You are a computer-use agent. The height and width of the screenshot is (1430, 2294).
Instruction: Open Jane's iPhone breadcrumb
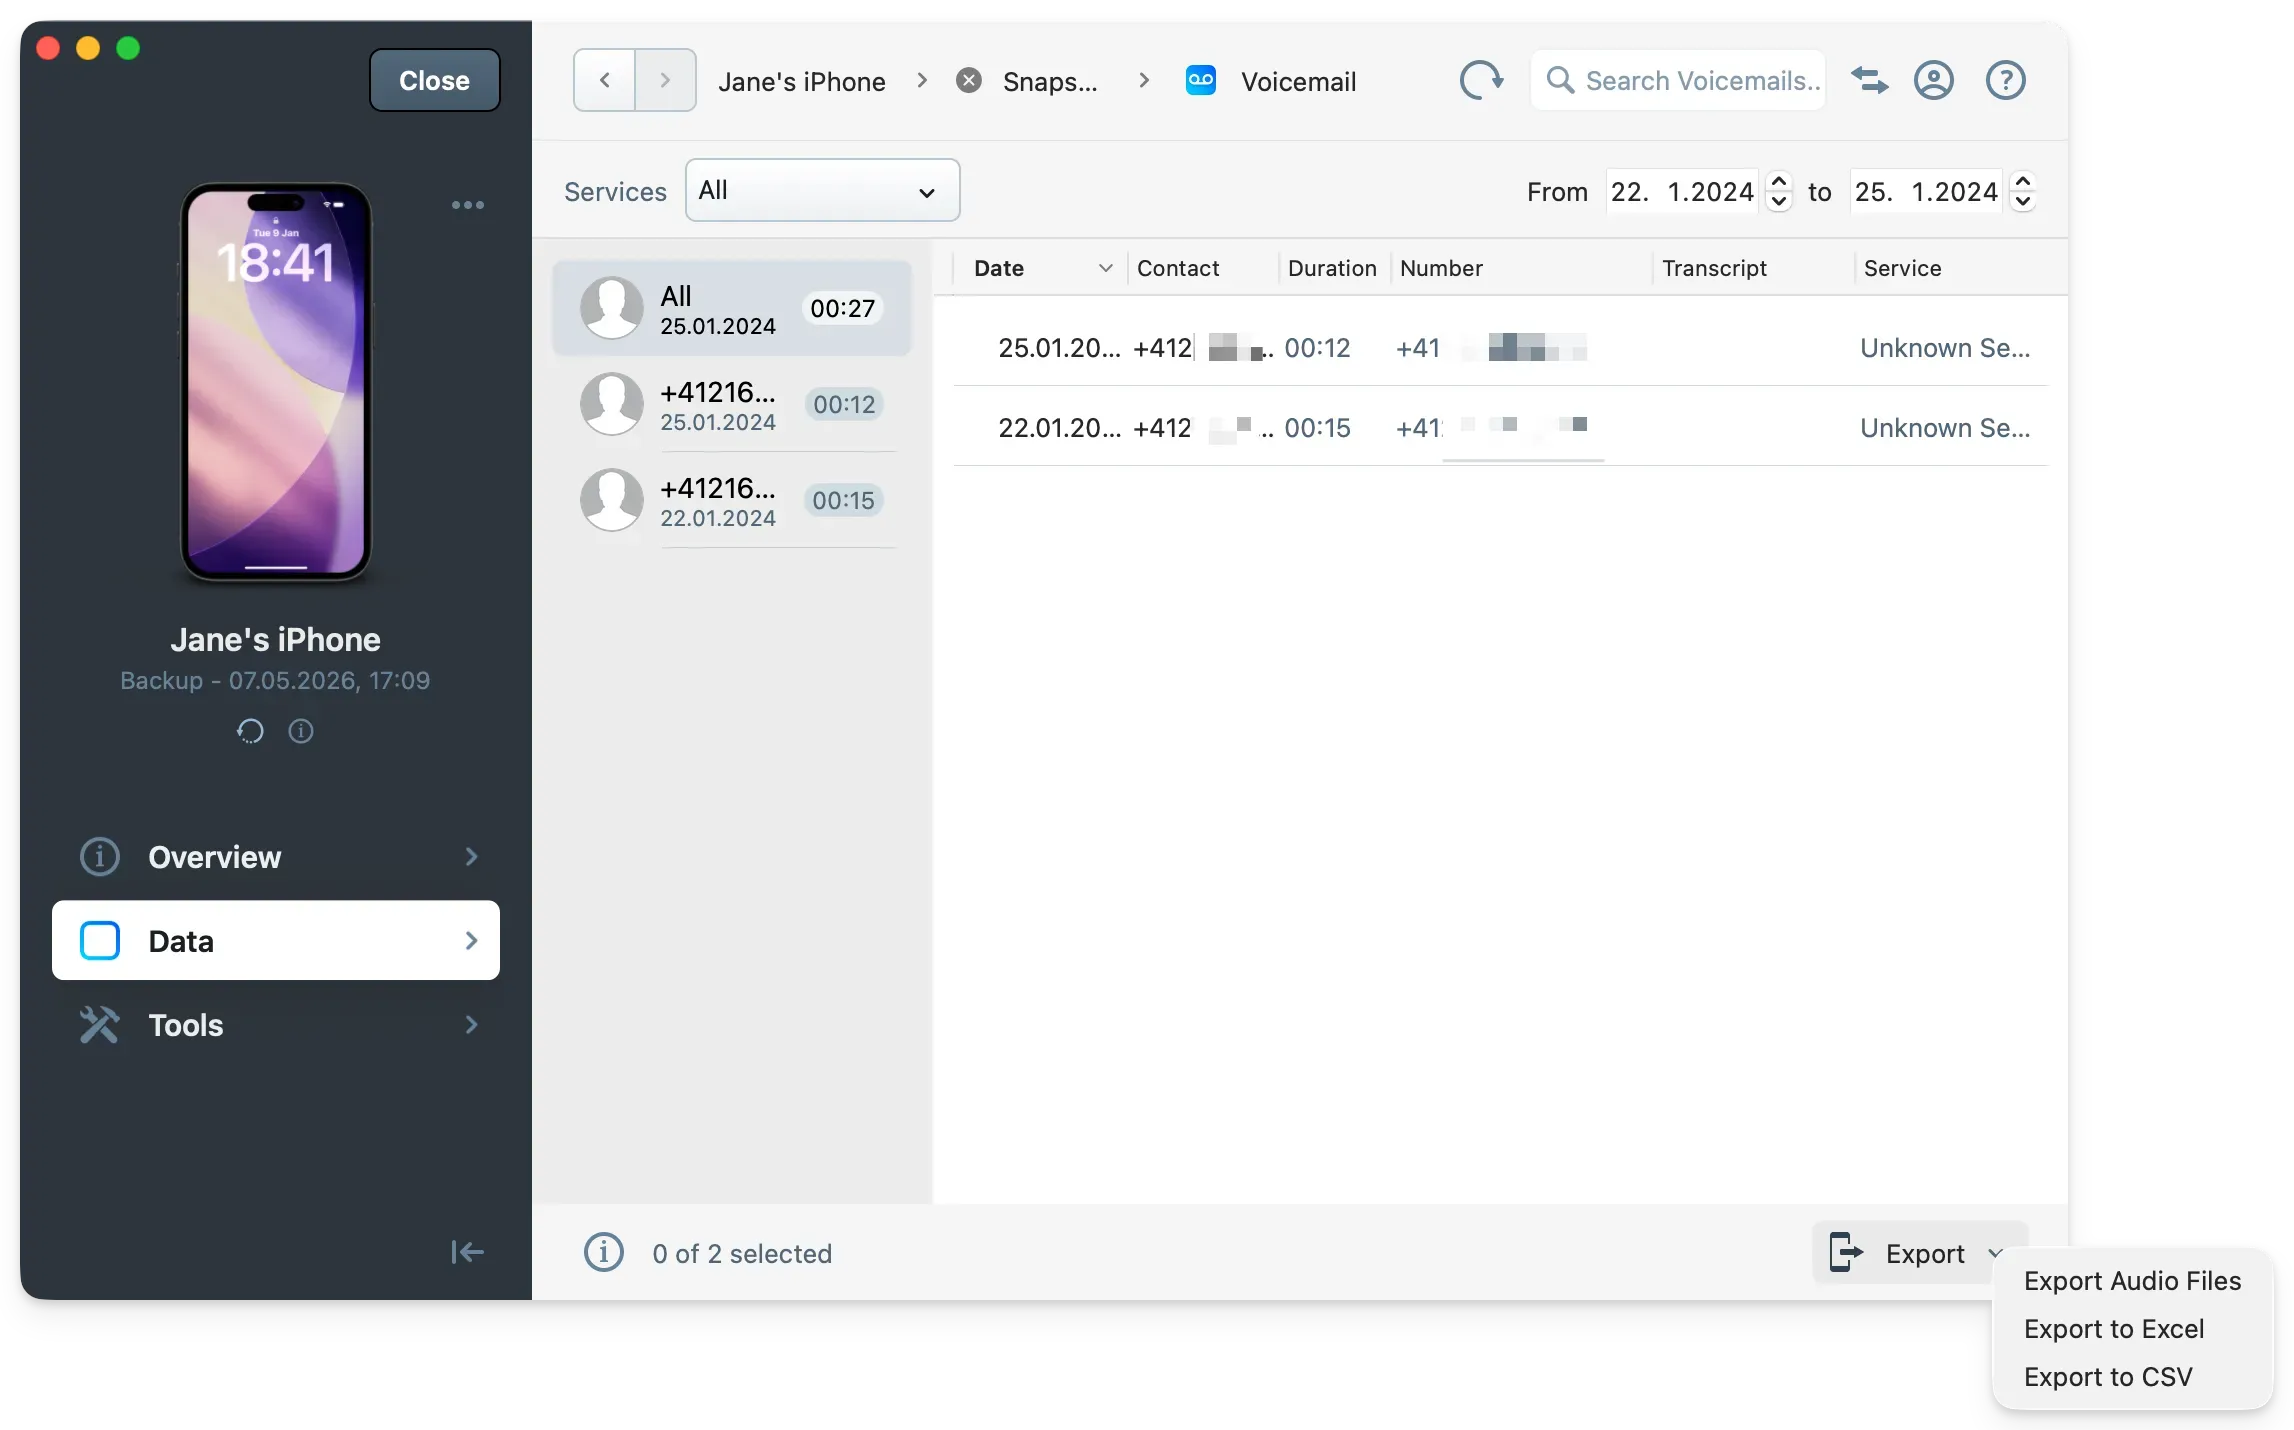click(x=801, y=81)
